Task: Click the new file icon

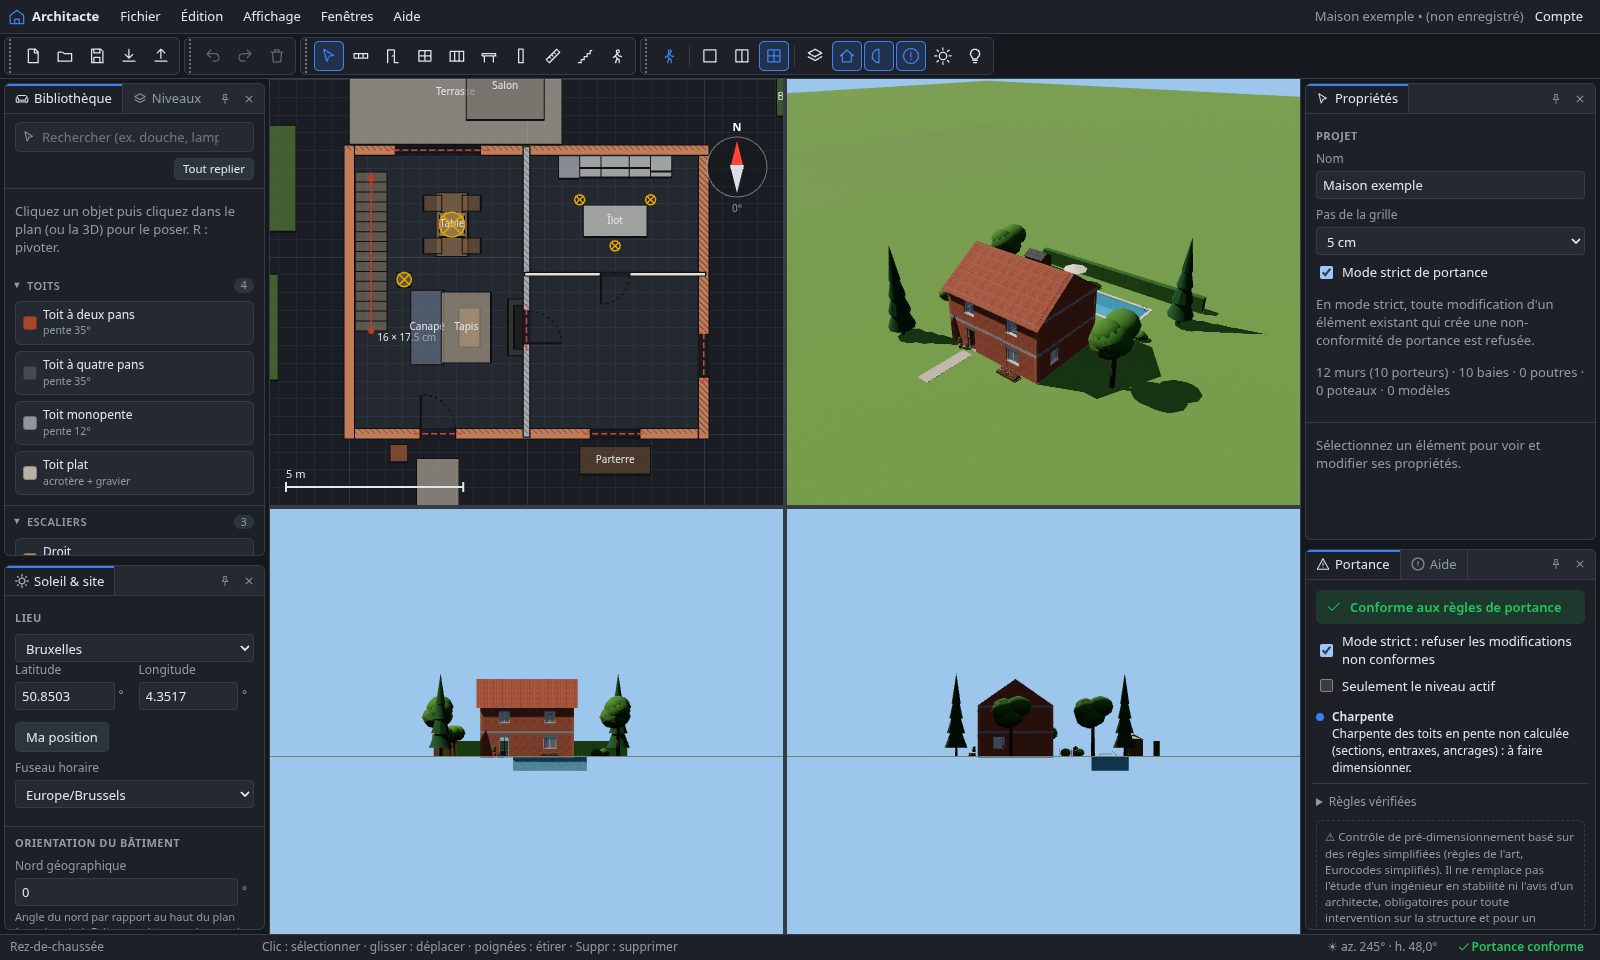Action: (33, 56)
